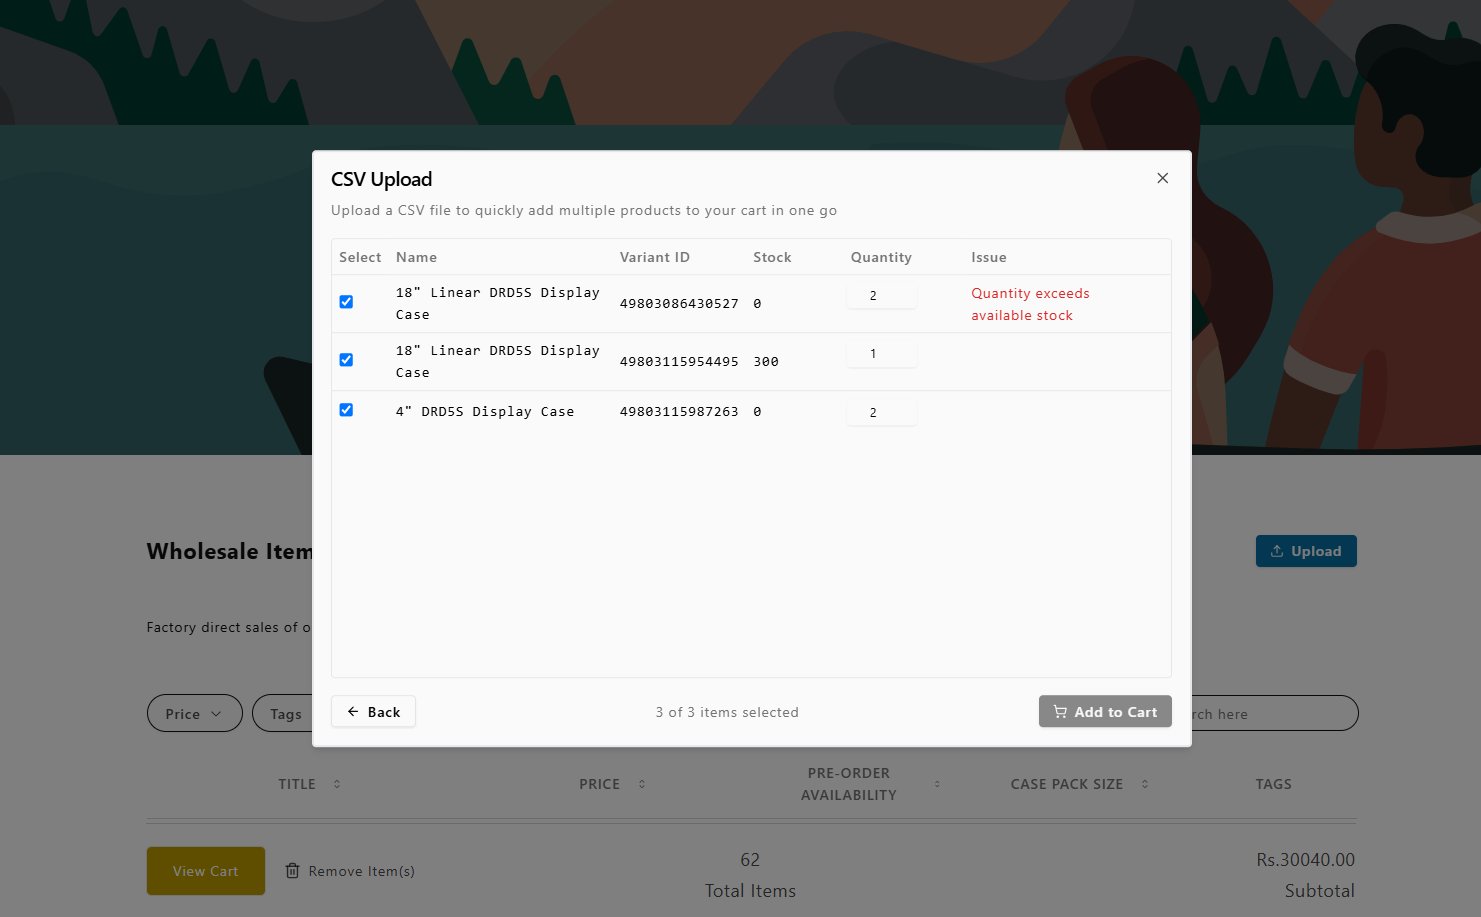
Task: Uncheck the first 18" Linear DRD5S row
Action: (346, 302)
